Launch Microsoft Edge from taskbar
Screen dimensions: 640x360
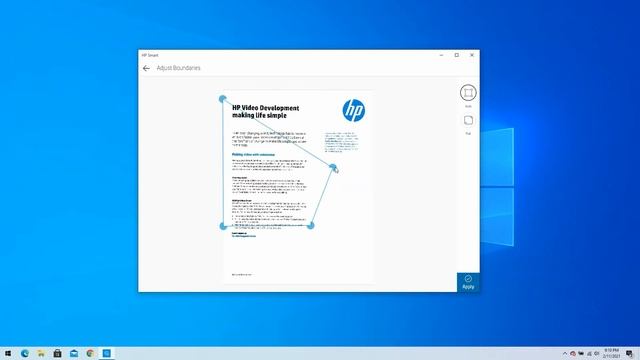pyautogui.click(x=25, y=353)
